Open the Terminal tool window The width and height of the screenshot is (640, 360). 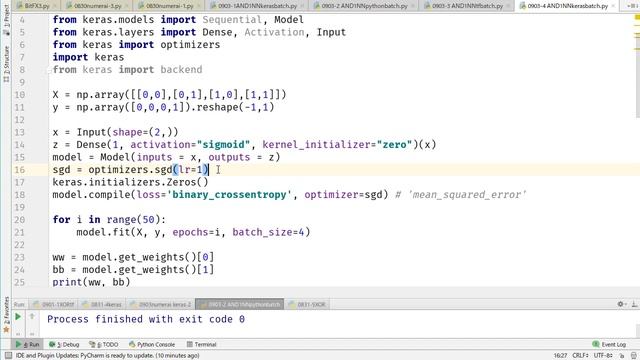[x=201, y=344]
